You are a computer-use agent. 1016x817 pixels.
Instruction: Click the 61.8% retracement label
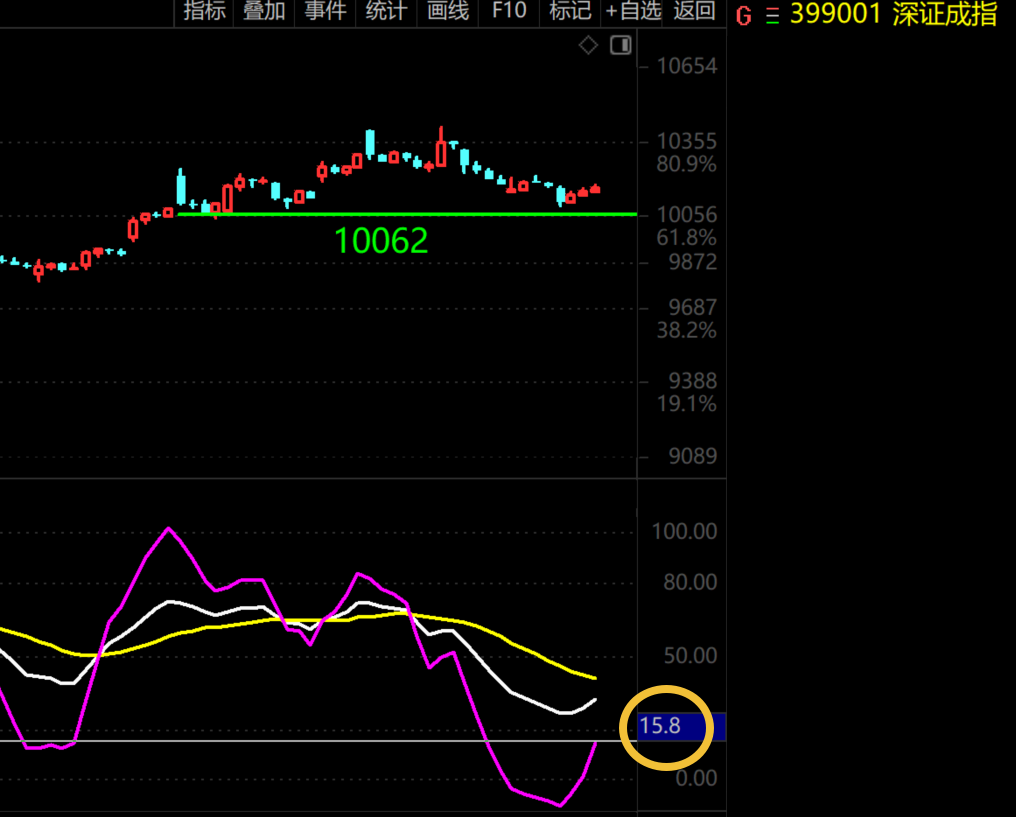[687, 238]
